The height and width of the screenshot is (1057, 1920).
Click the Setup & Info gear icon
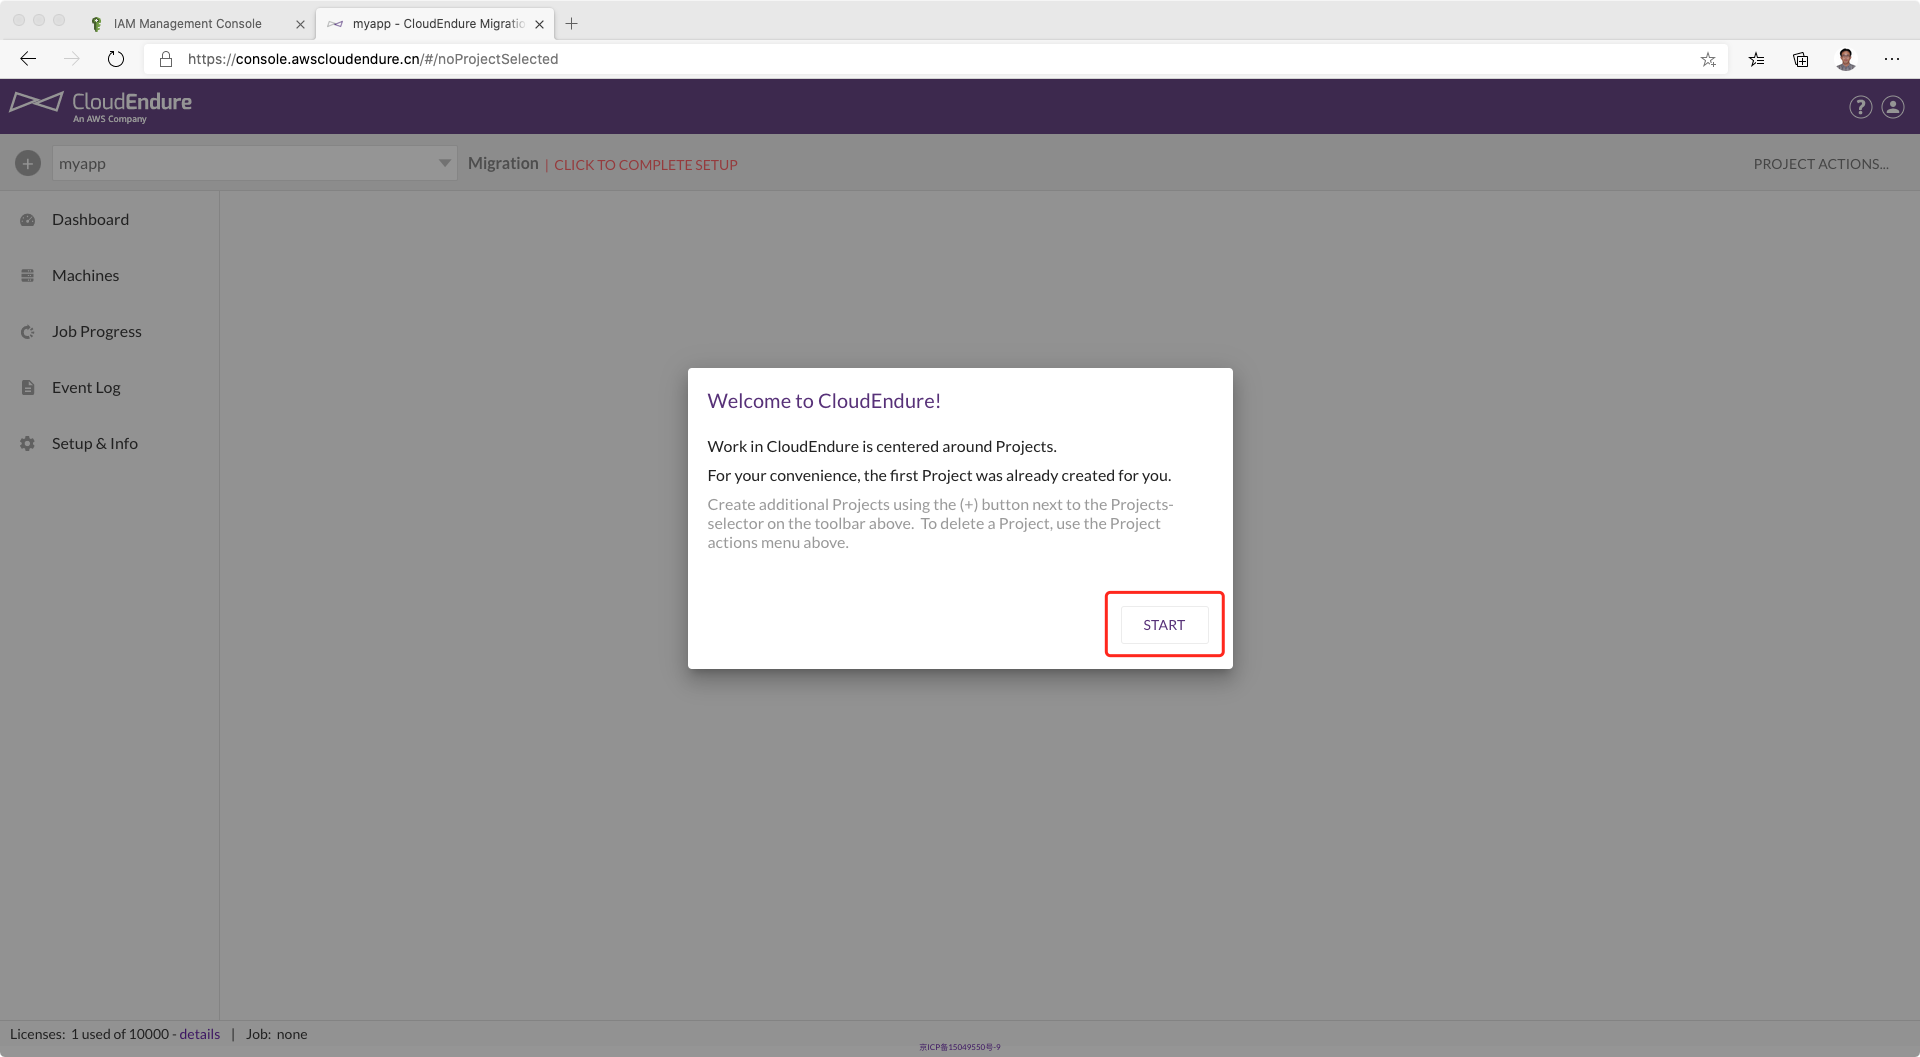[x=28, y=444]
